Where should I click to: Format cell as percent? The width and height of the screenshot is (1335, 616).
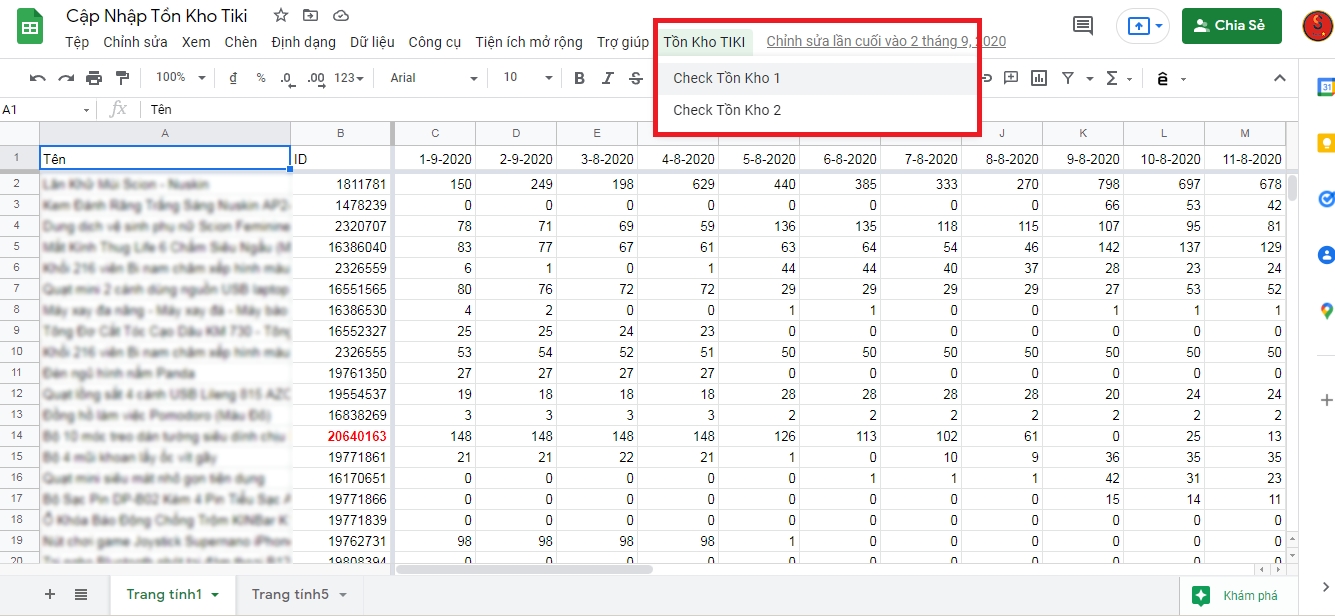point(260,78)
